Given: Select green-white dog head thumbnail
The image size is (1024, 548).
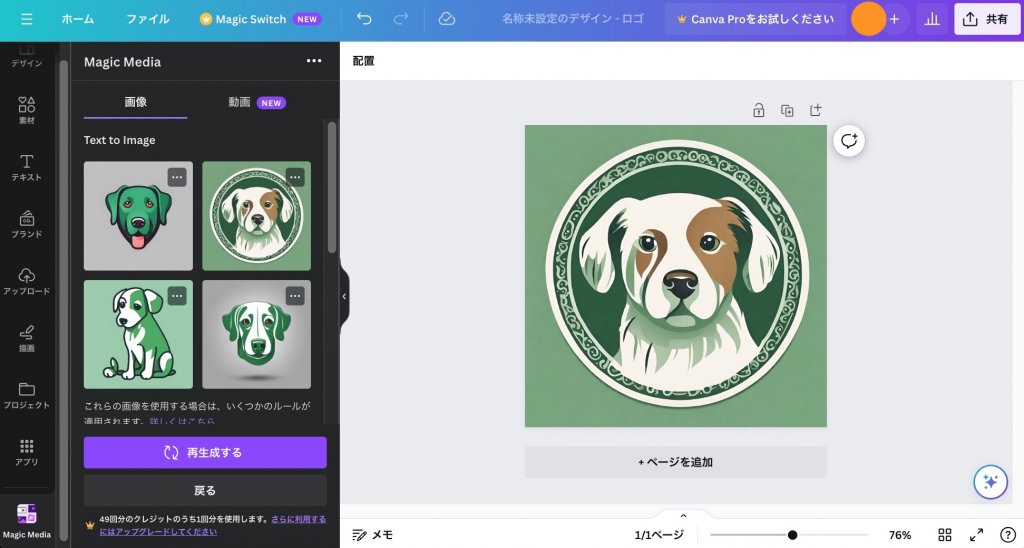Looking at the screenshot, I should click(257, 334).
